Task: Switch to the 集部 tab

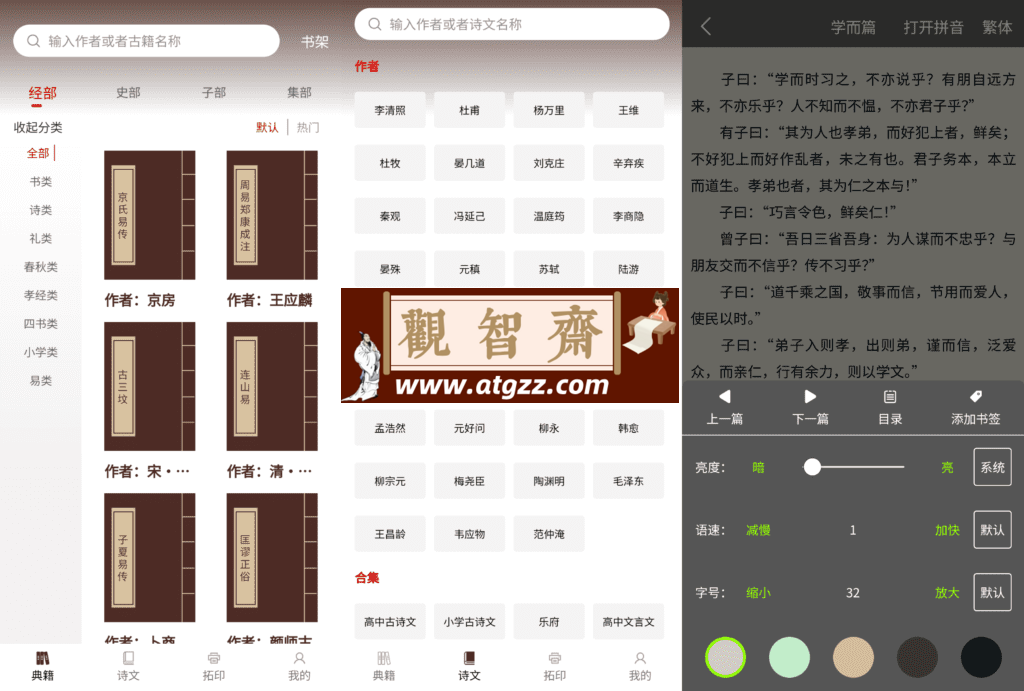Action: pos(299,93)
